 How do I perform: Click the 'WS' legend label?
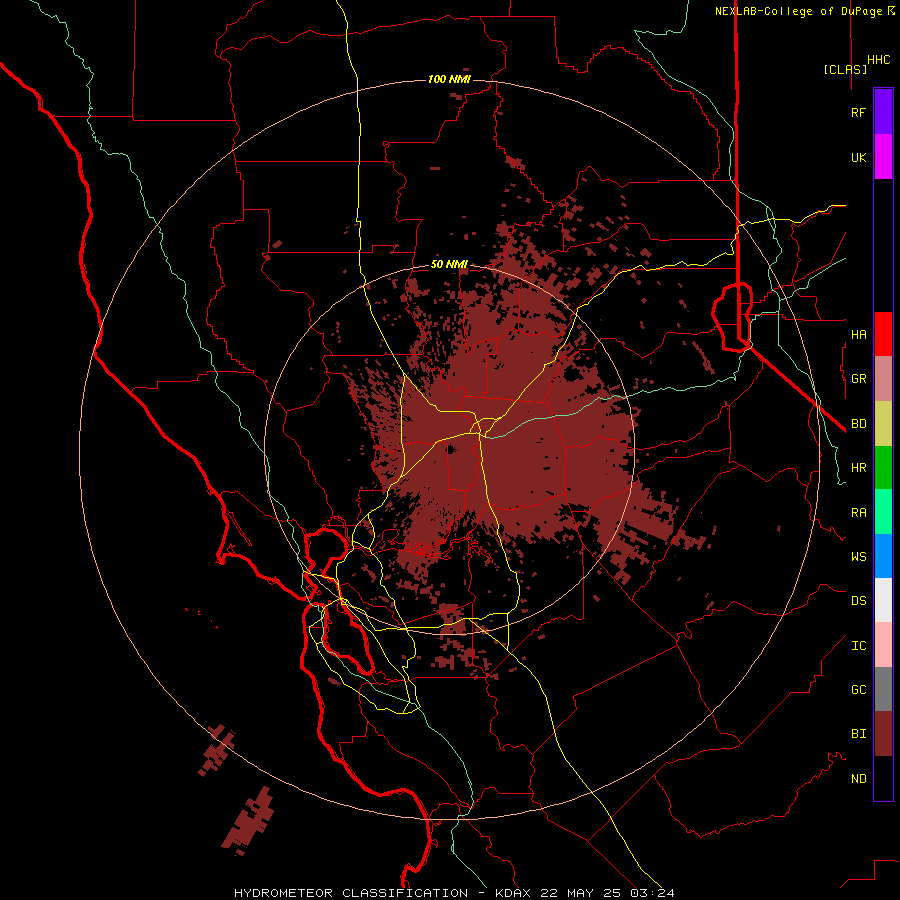pos(858,557)
